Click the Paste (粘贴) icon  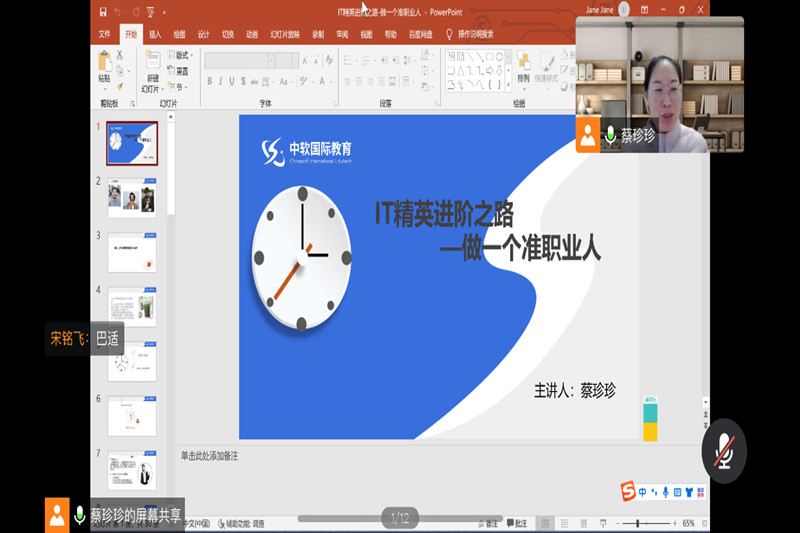(x=105, y=63)
